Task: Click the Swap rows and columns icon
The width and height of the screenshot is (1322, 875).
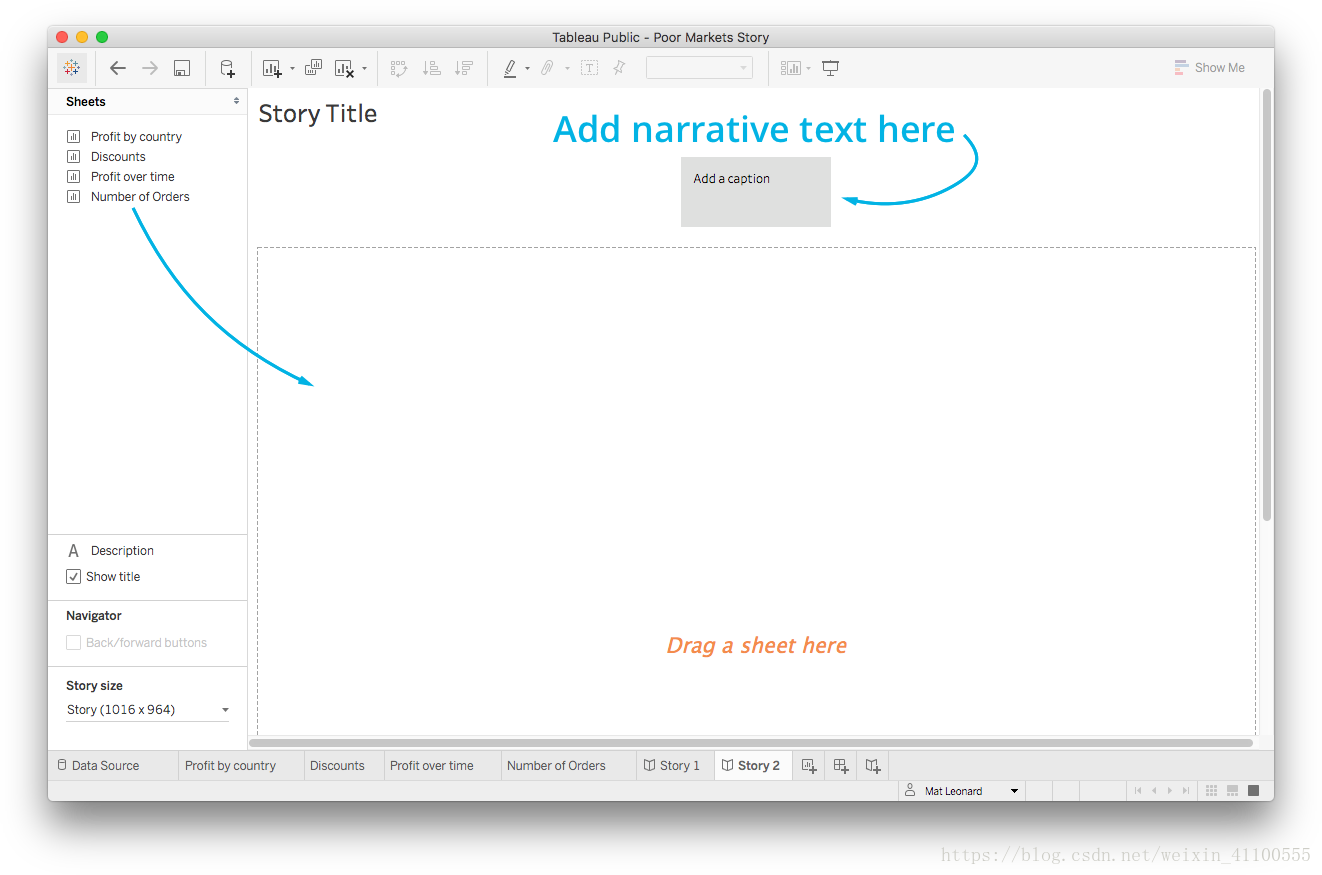Action: [399, 68]
